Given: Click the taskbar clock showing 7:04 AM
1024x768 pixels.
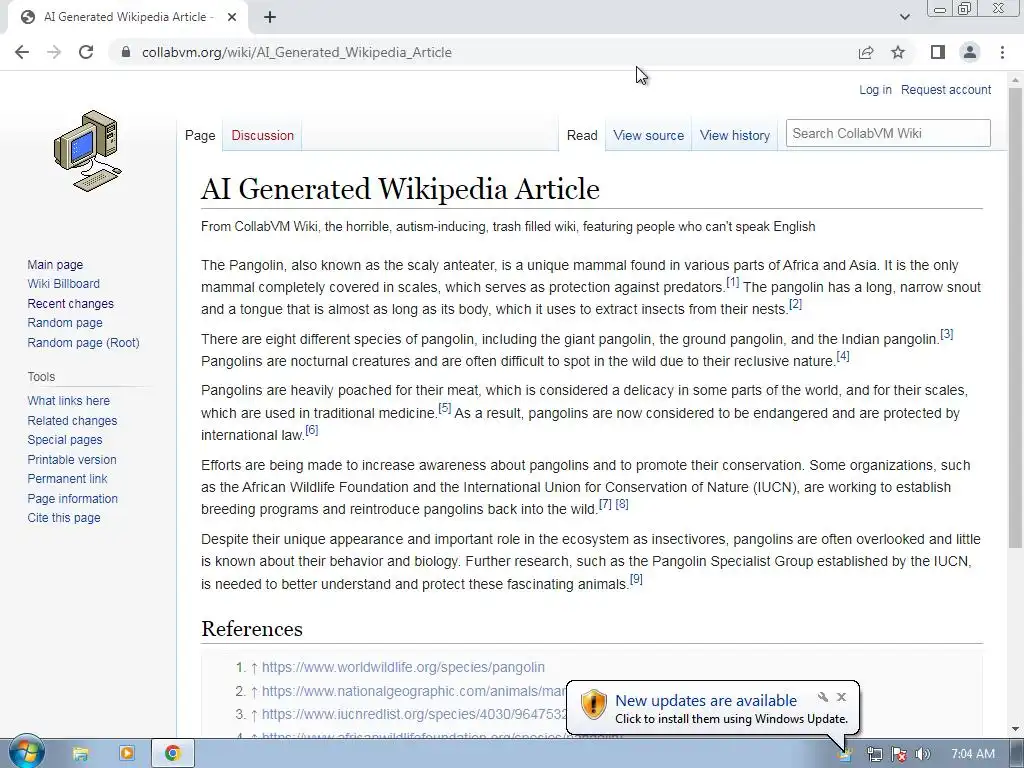Looking at the screenshot, I should coord(973,754).
